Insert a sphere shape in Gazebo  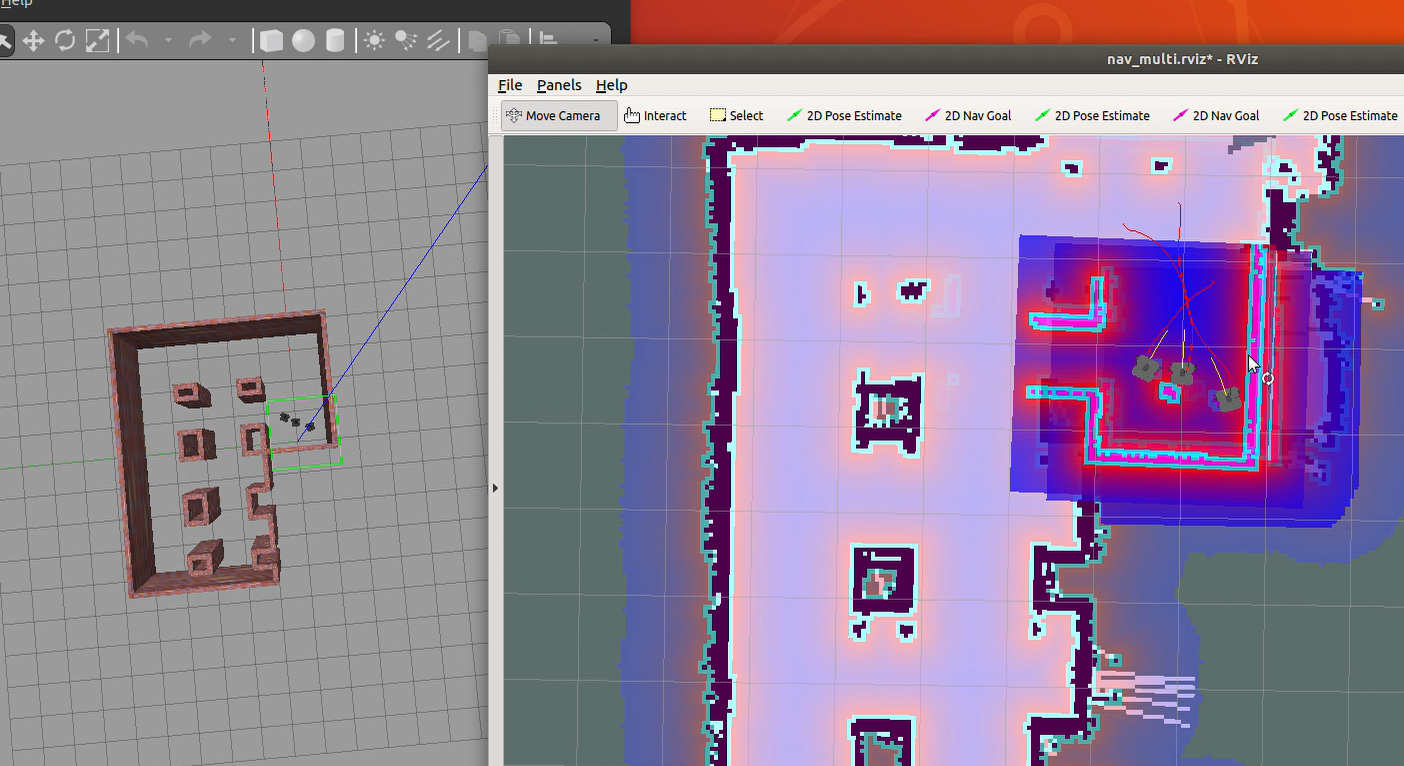point(303,41)
